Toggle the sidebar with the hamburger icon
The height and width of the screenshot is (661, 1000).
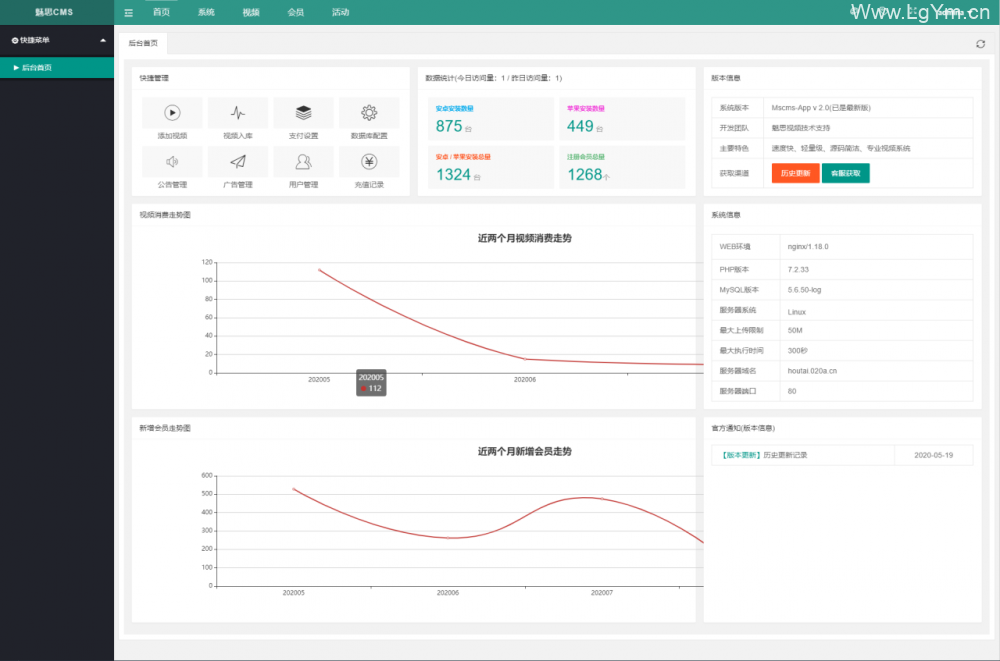pyautogui.click(x=128, y=13)
